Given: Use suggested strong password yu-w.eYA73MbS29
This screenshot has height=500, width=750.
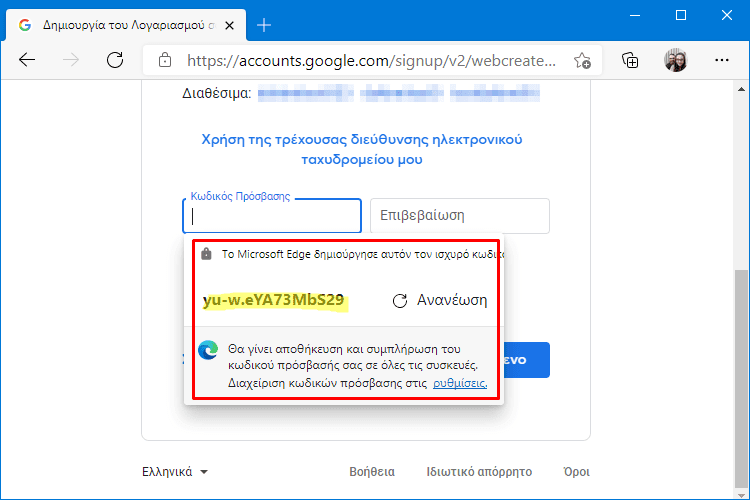Looking at the screenshot, I should point(274,300).
